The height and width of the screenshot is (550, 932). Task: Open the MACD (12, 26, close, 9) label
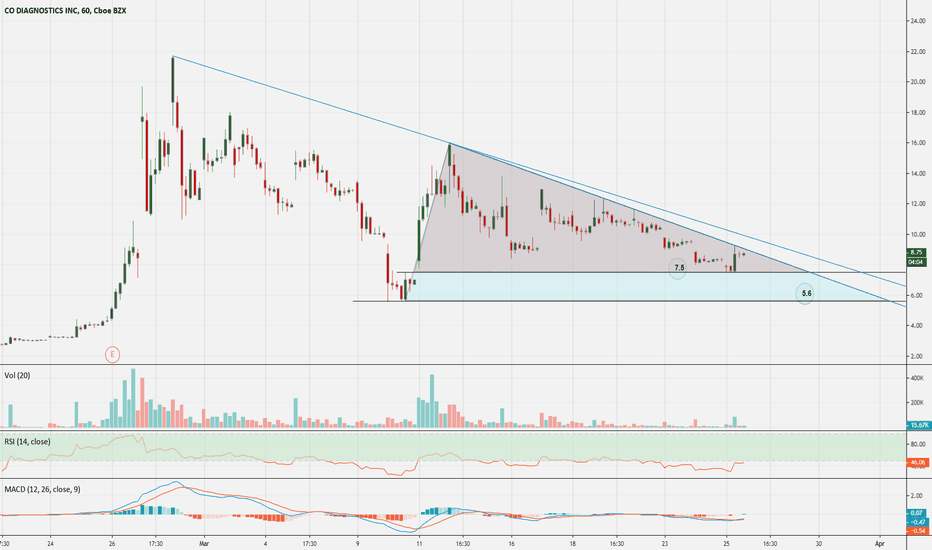click(42, 489)
